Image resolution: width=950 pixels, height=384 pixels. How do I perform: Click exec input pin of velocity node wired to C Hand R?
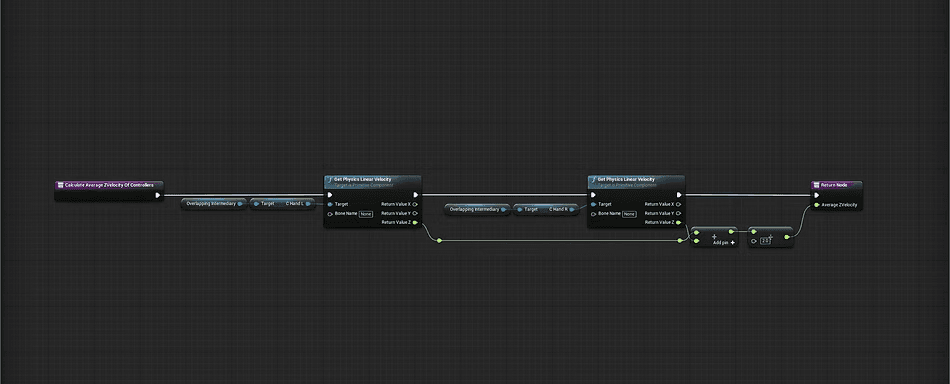tap(594, 195)
